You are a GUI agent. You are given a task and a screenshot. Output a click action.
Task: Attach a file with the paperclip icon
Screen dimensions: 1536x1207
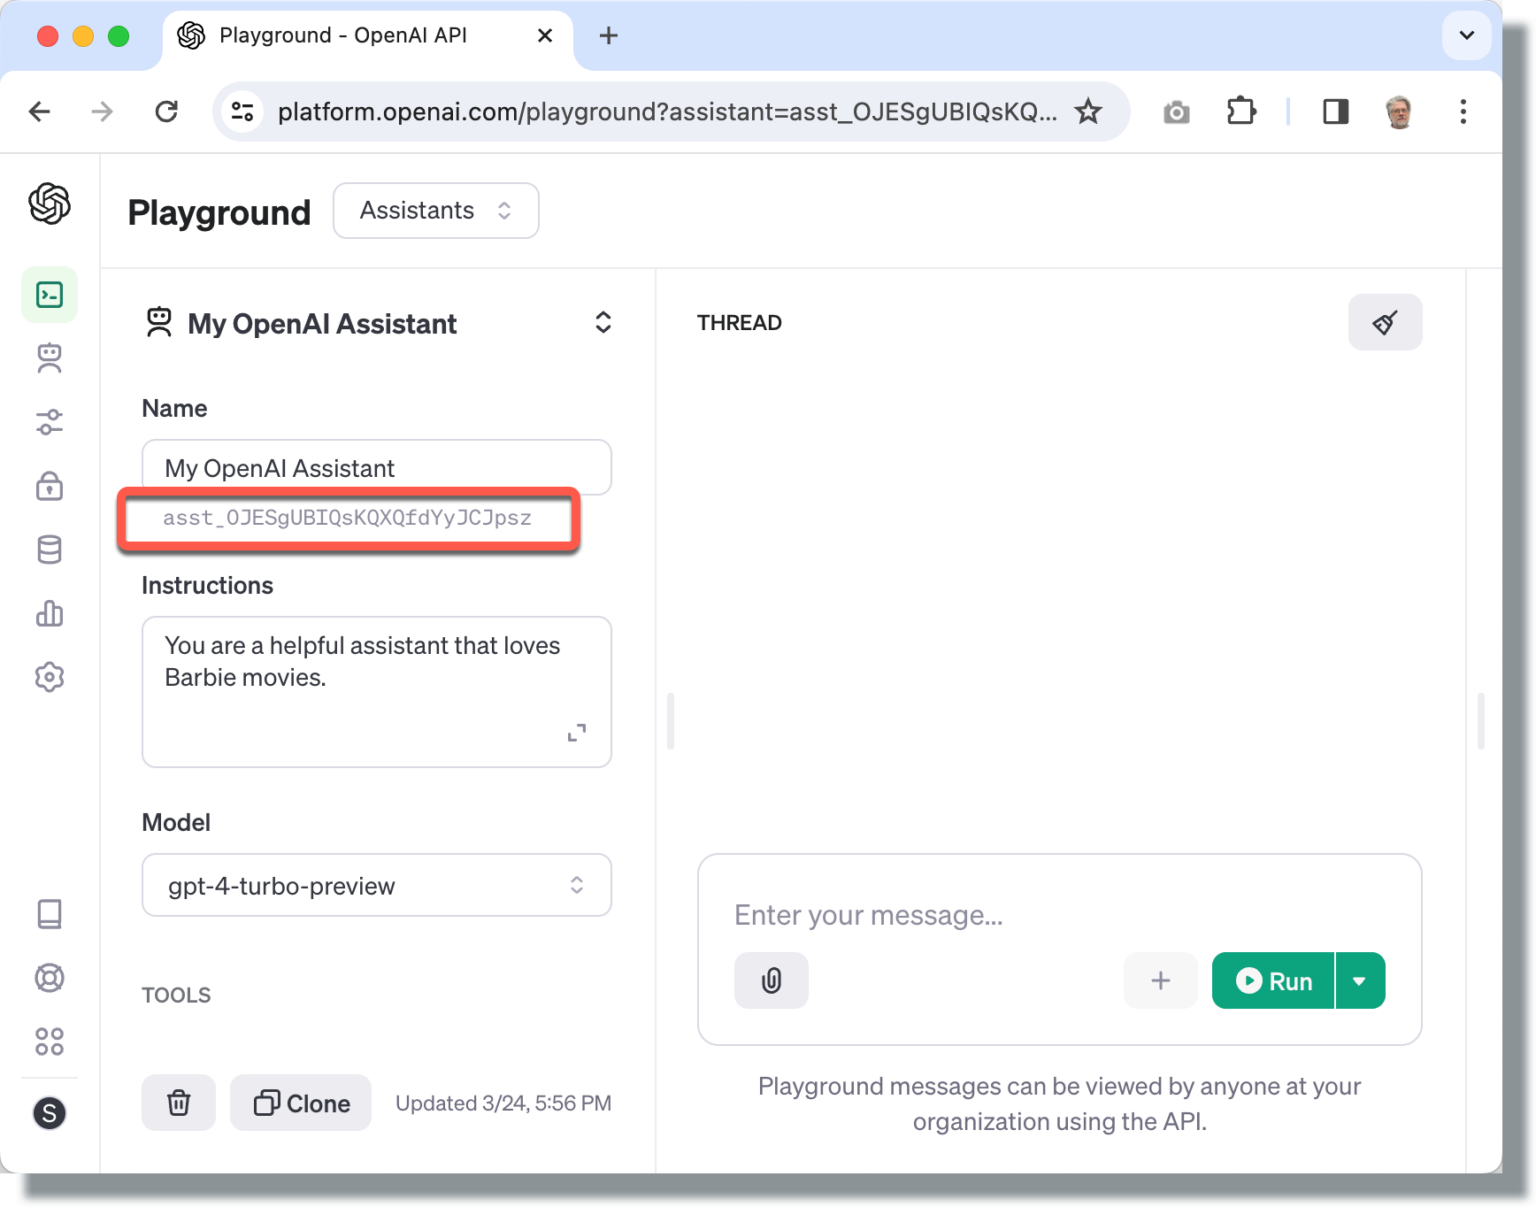(x=771, y=980)
